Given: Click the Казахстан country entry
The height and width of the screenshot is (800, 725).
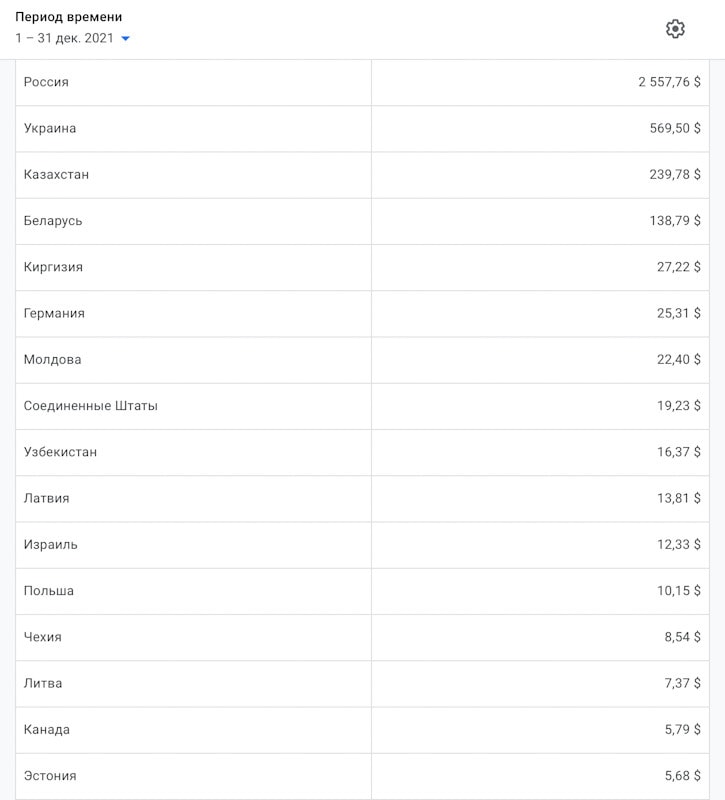Looking at the screenshot, I should [362, 175].
